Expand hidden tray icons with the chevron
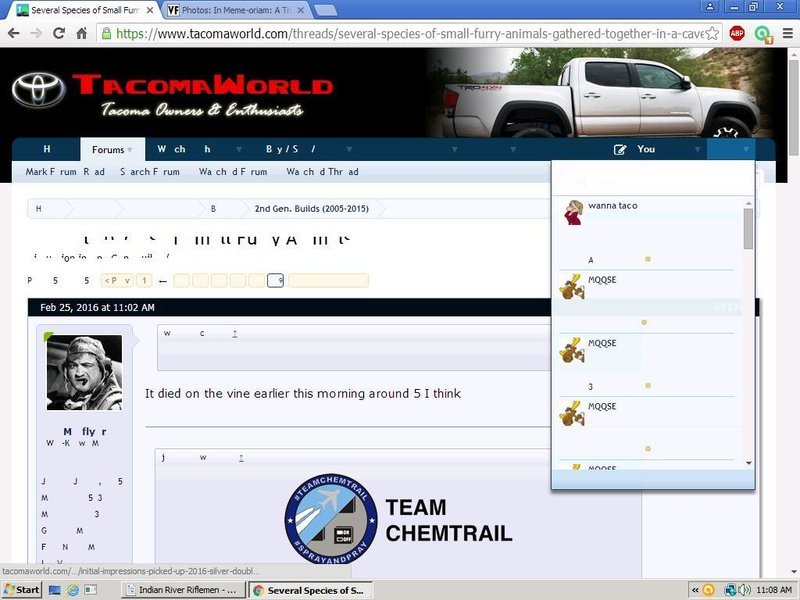The width and height of the screenshot is (800, 600). (695, 590)
